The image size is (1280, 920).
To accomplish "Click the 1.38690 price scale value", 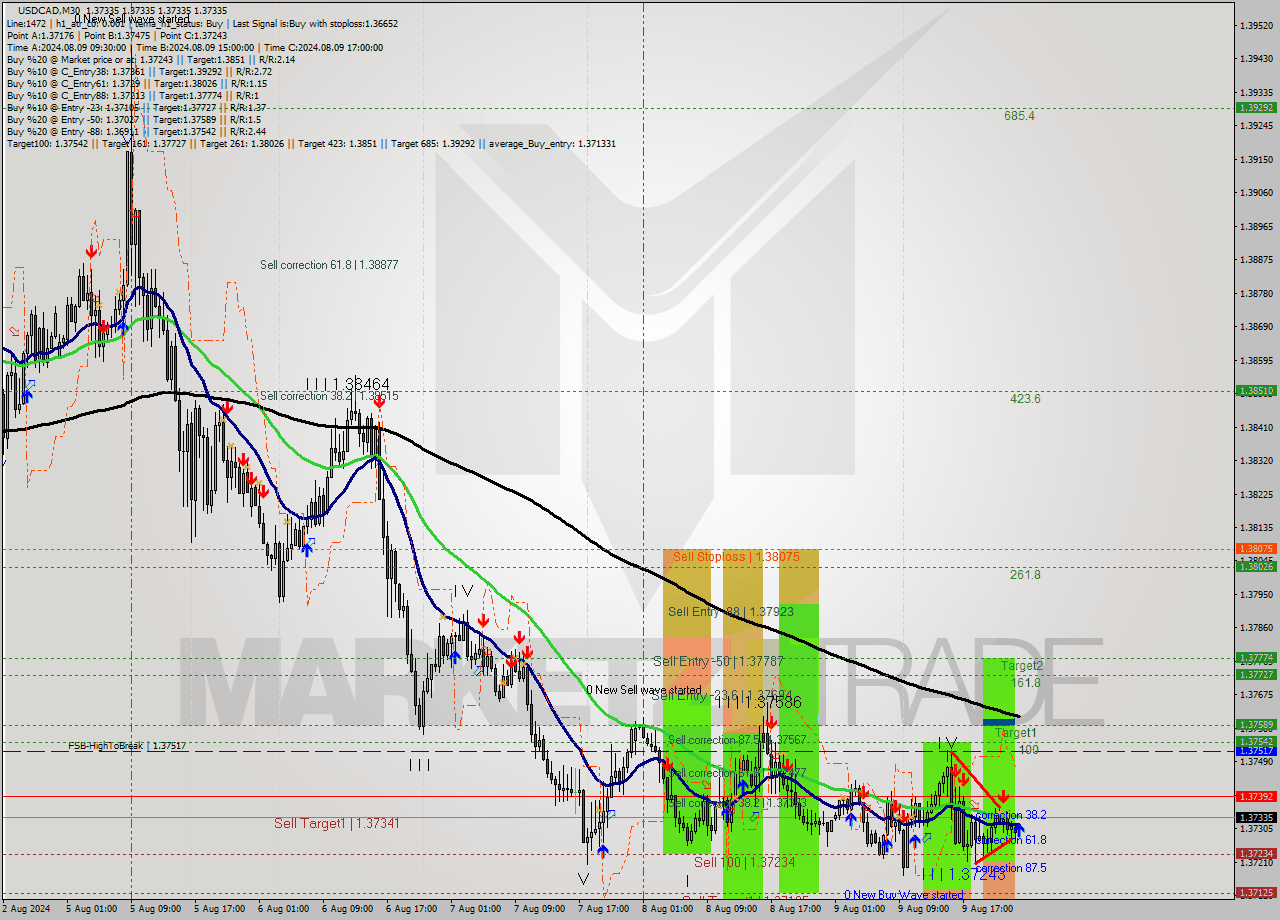I will tap(1257, 327).
